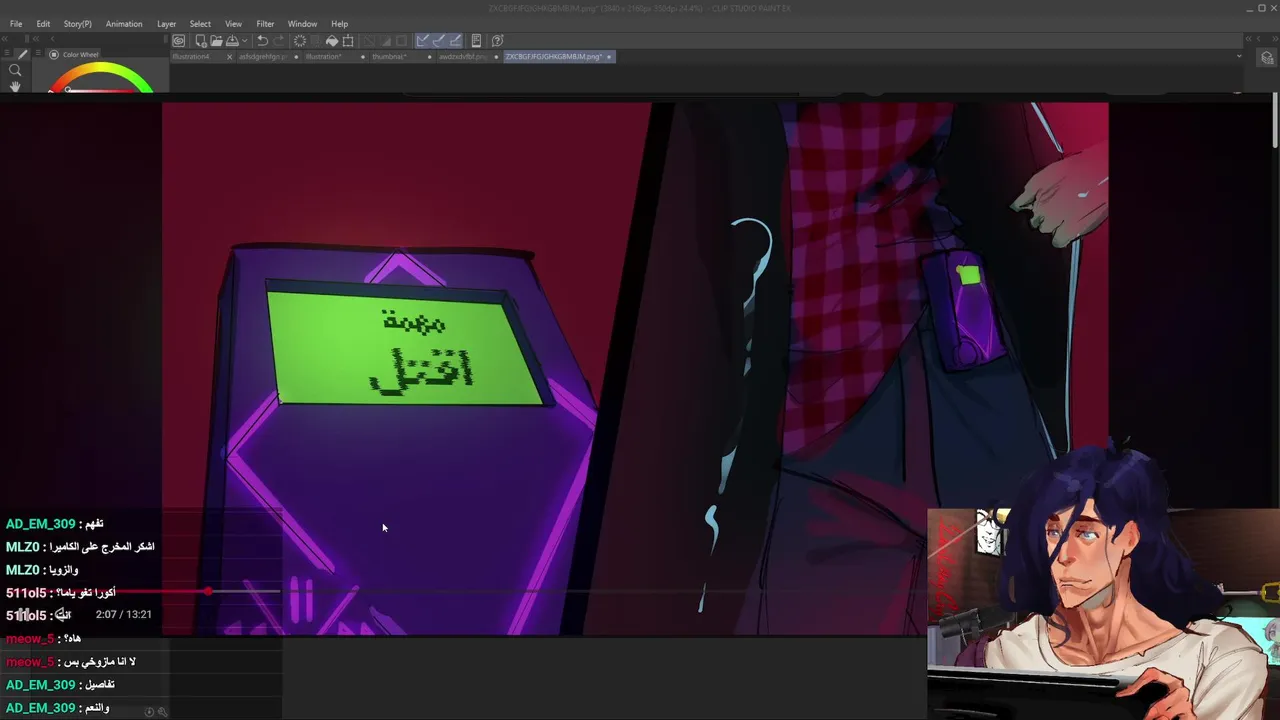Switch to the thumbnal* canvas tab

click(390, 57)
